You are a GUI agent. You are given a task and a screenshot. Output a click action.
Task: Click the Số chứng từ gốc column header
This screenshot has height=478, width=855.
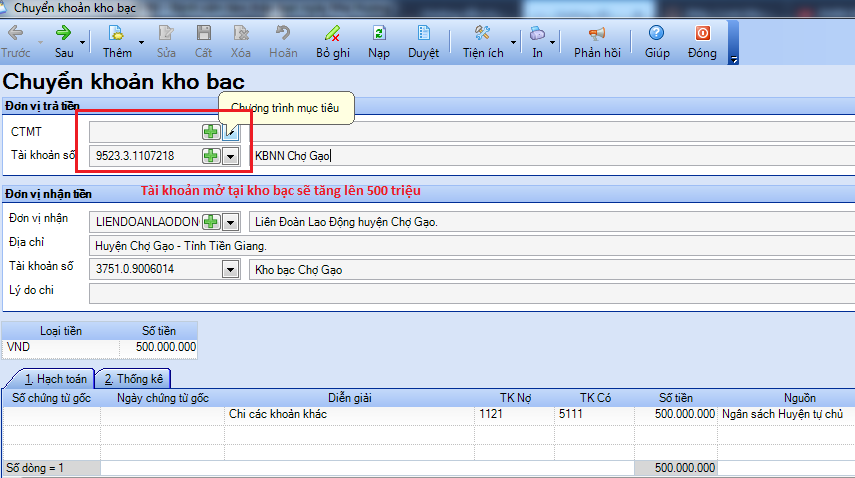tap(52, 398)
